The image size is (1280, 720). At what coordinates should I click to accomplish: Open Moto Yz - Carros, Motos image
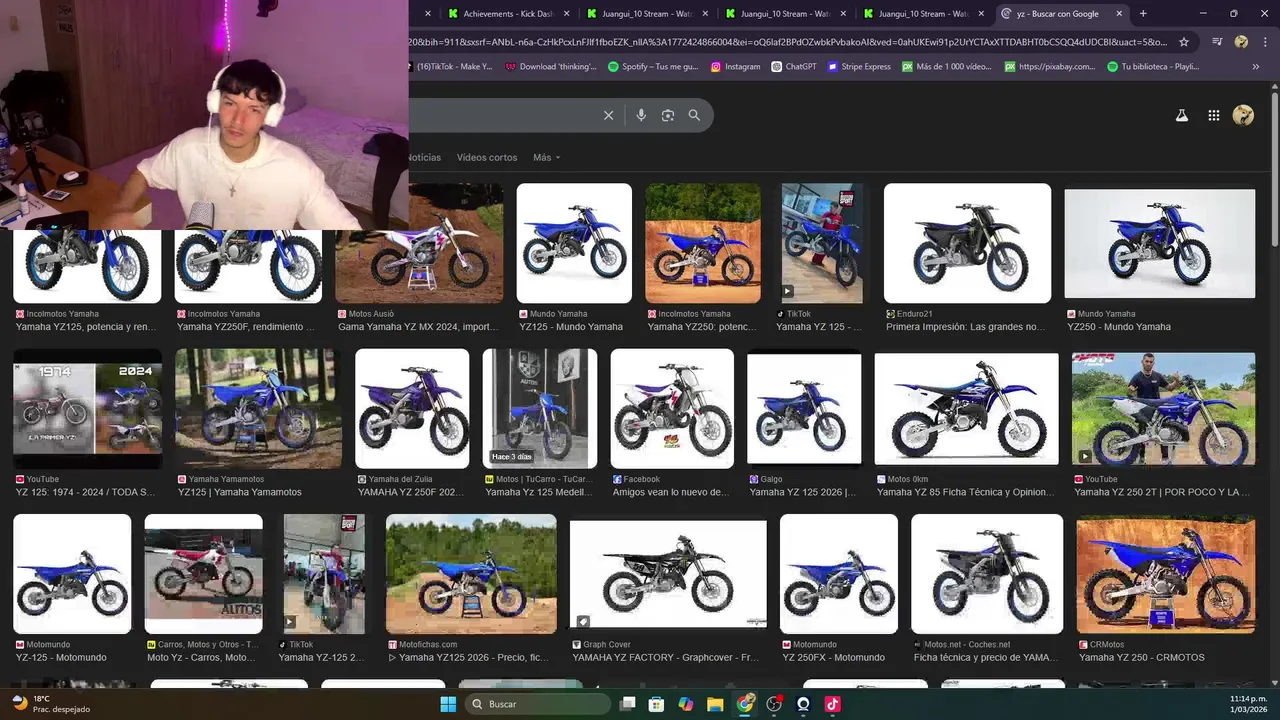[x=203, y=574]
